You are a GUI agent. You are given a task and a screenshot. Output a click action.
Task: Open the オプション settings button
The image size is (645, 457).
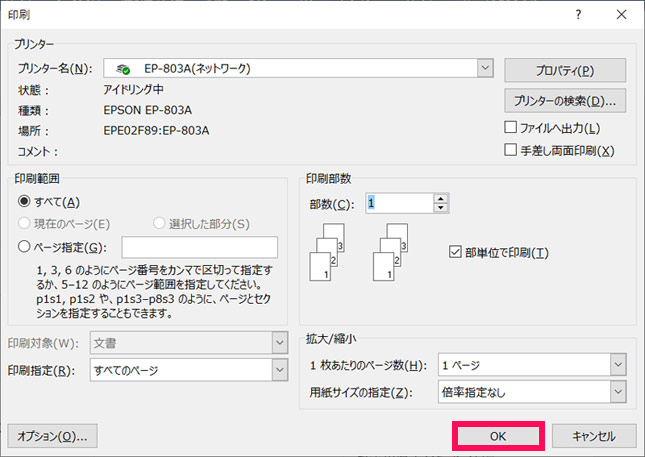(52, 435)
